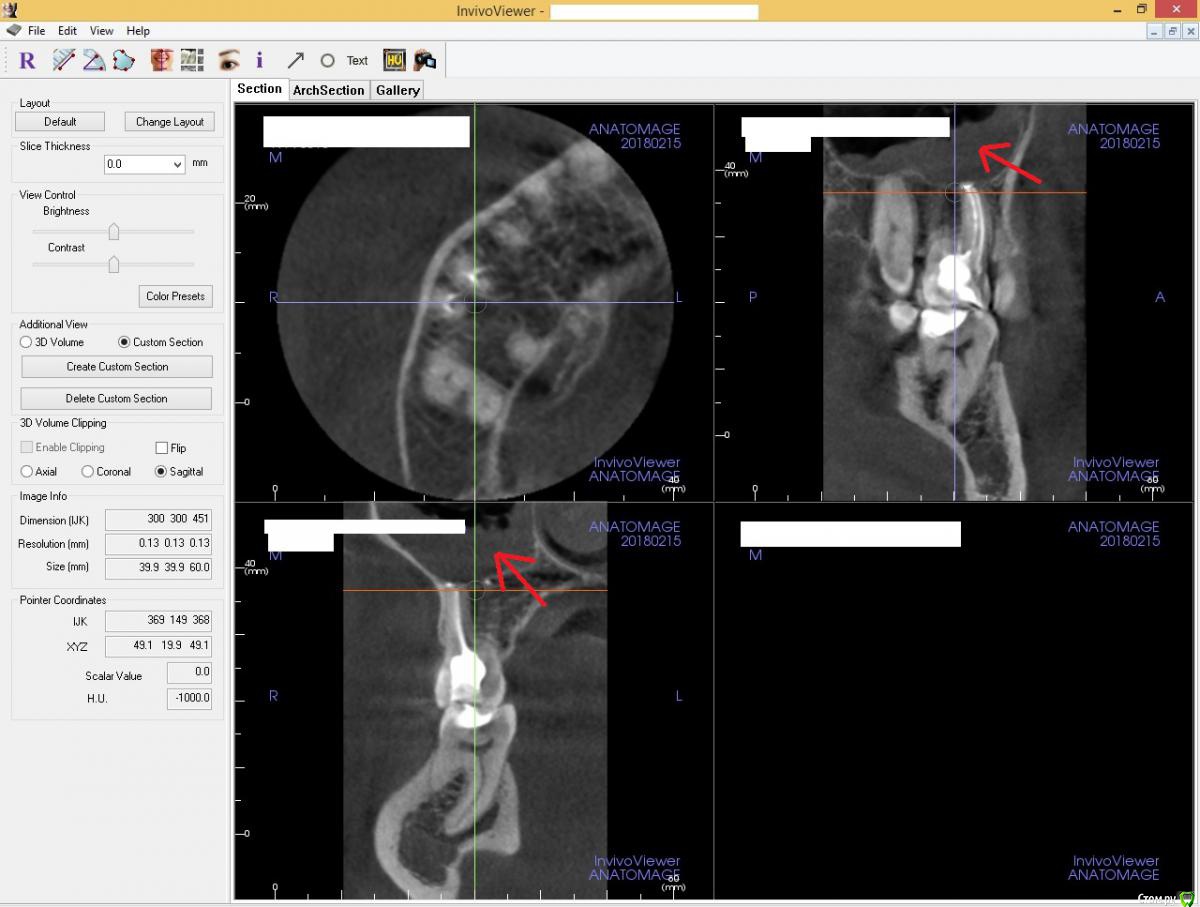This screenshot has width=1200, height=907.
Task: Activate the HU measurement tool
Action: click(393, 61)
